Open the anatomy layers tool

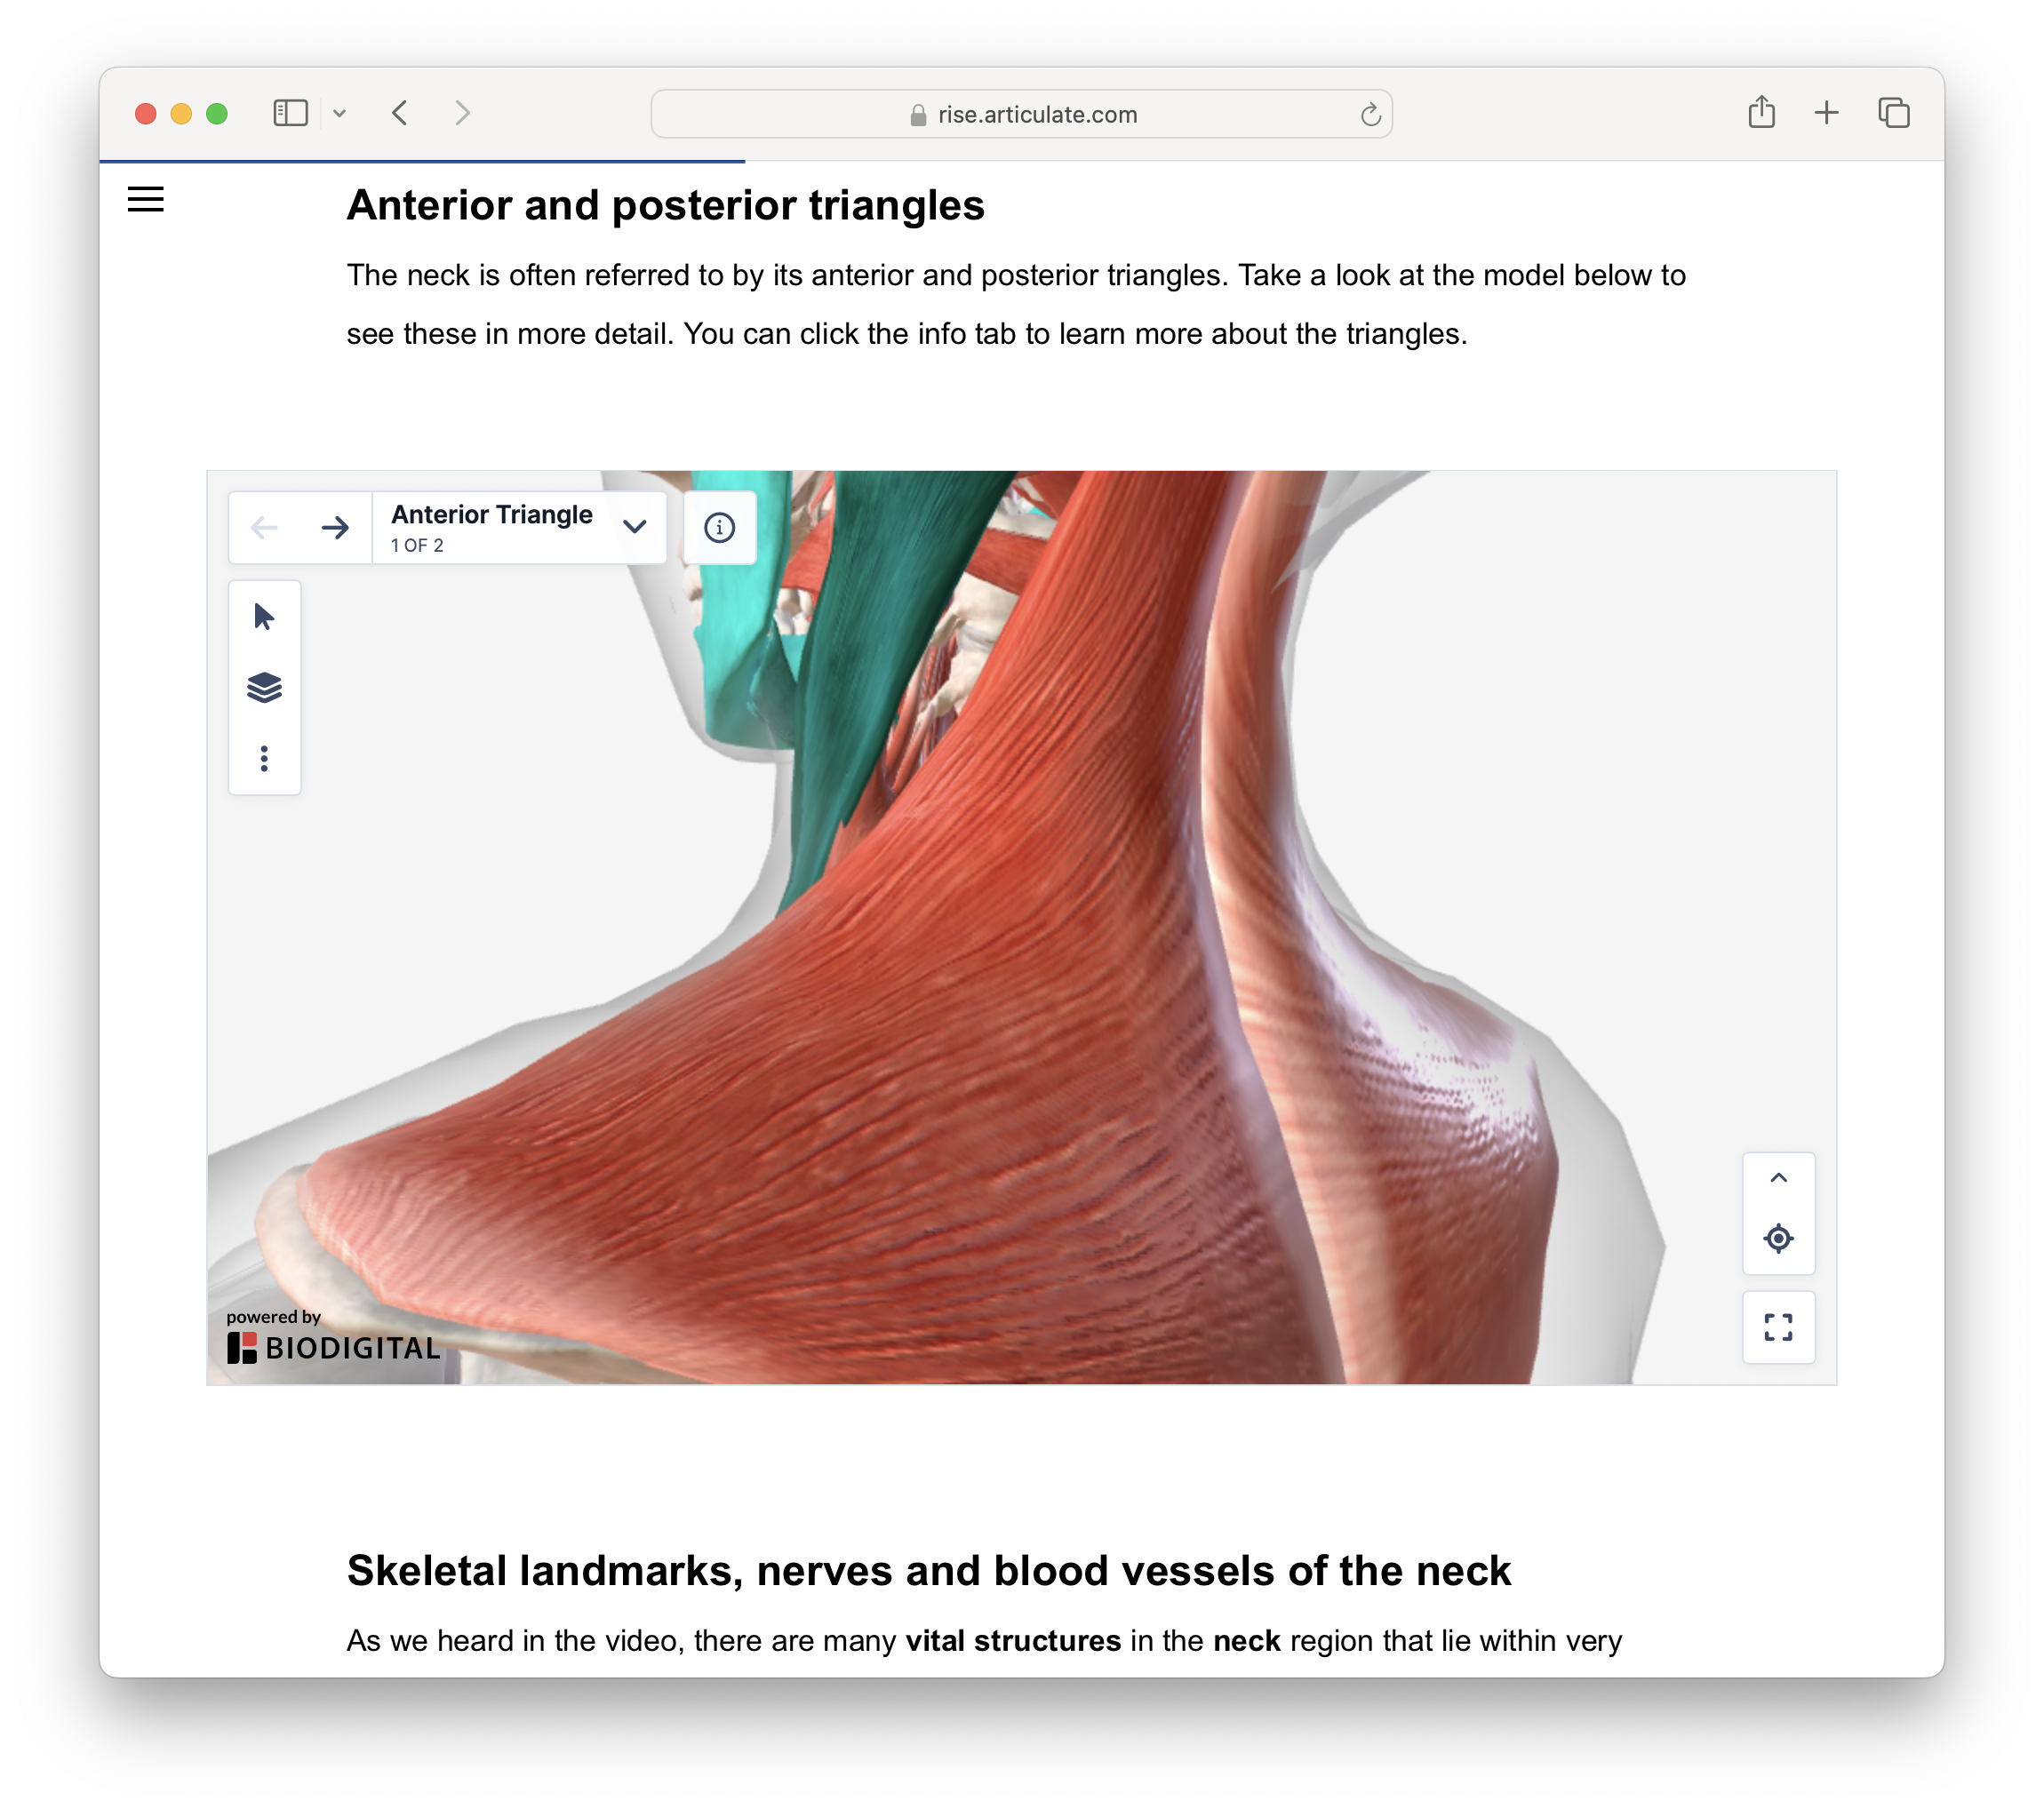pyautogui.click(x=264, y=688)
